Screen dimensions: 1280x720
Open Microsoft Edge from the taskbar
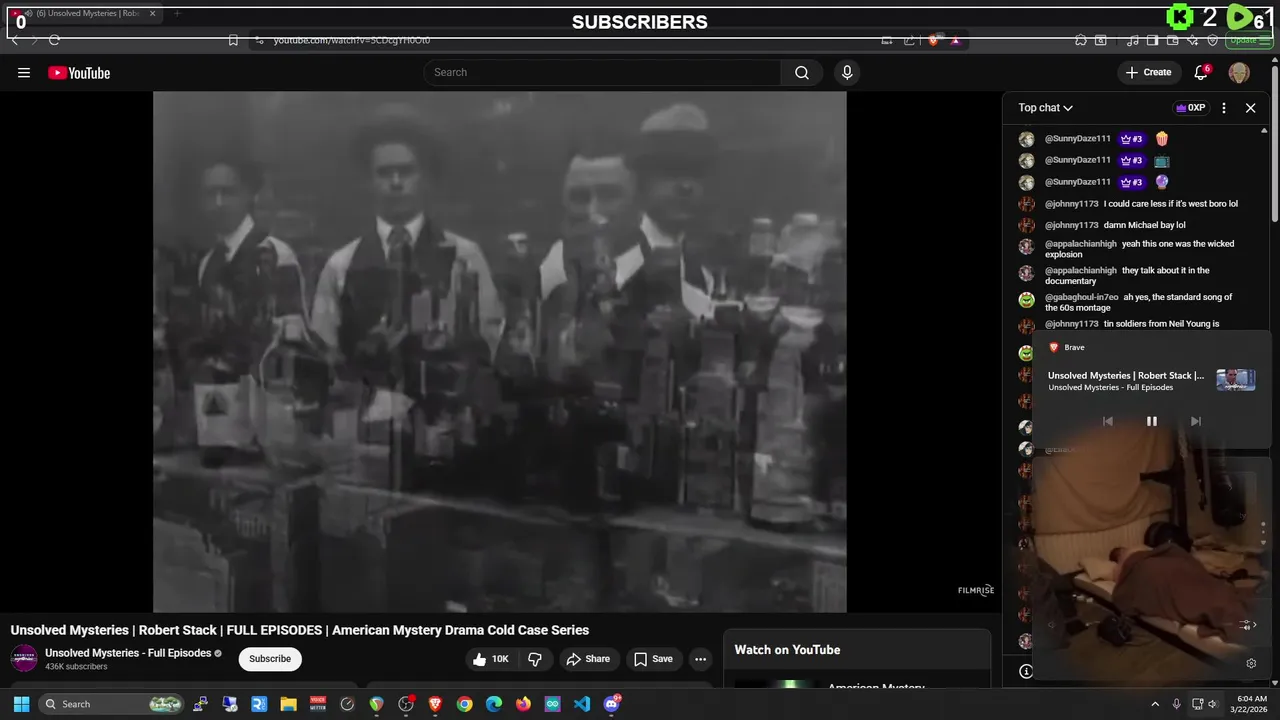[x=494, y=704]
